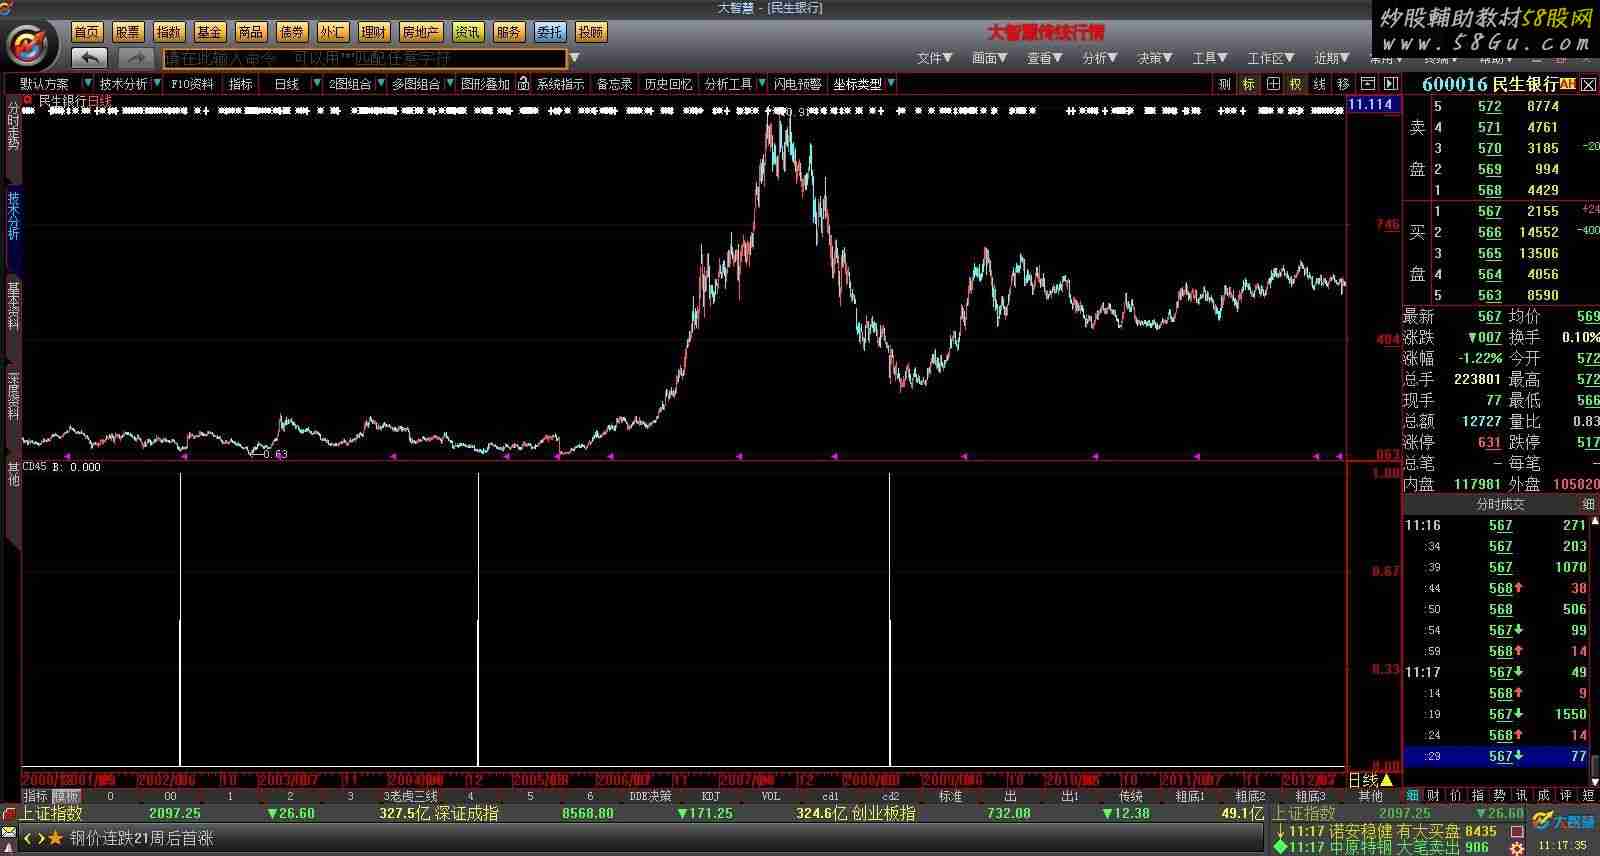Expand the 日线 period dropdown arrow
1600x856 pixels.
pos(317,84)
